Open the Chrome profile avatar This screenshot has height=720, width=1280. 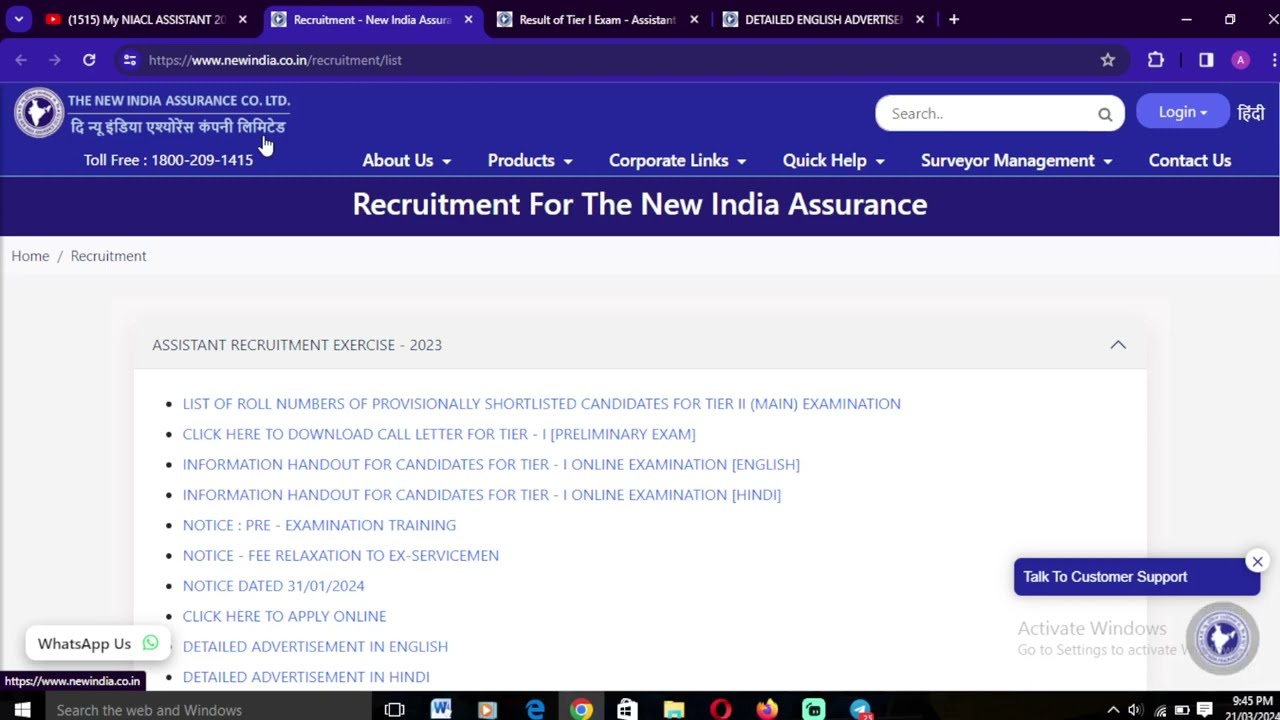pyautogui.click(x=1240, y=60)
